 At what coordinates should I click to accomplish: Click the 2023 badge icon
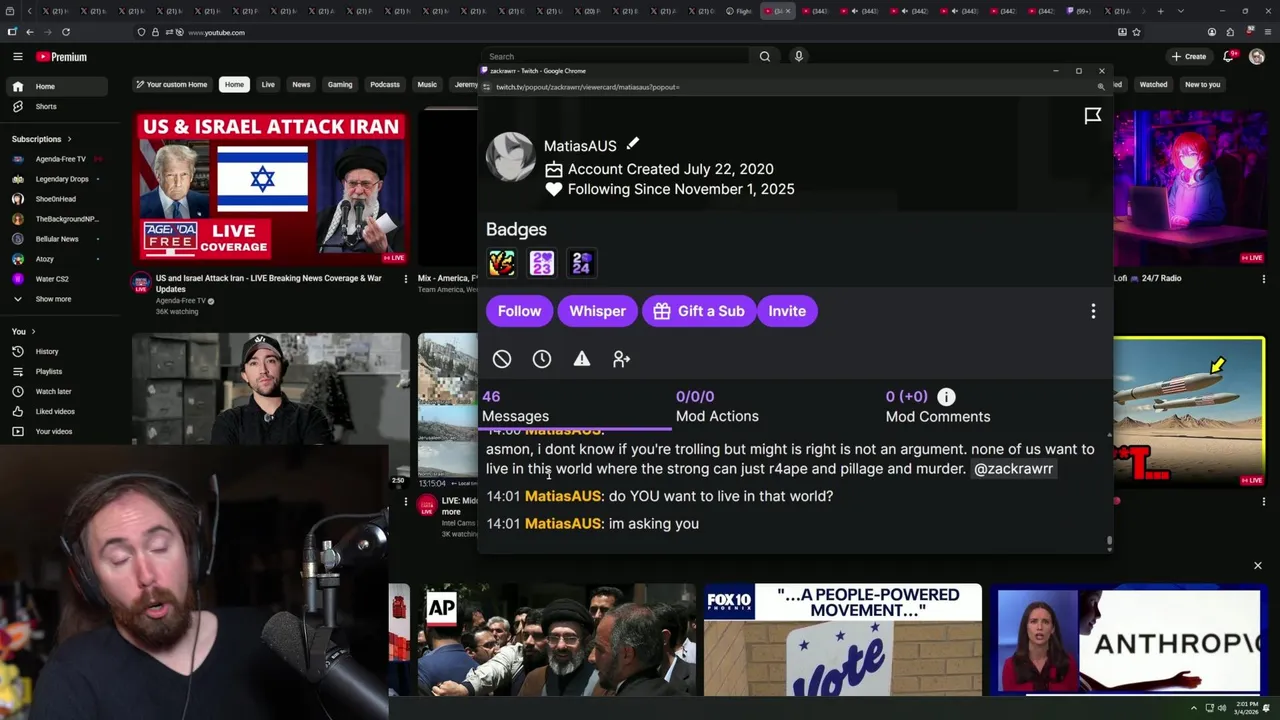(x=542, y=263)
